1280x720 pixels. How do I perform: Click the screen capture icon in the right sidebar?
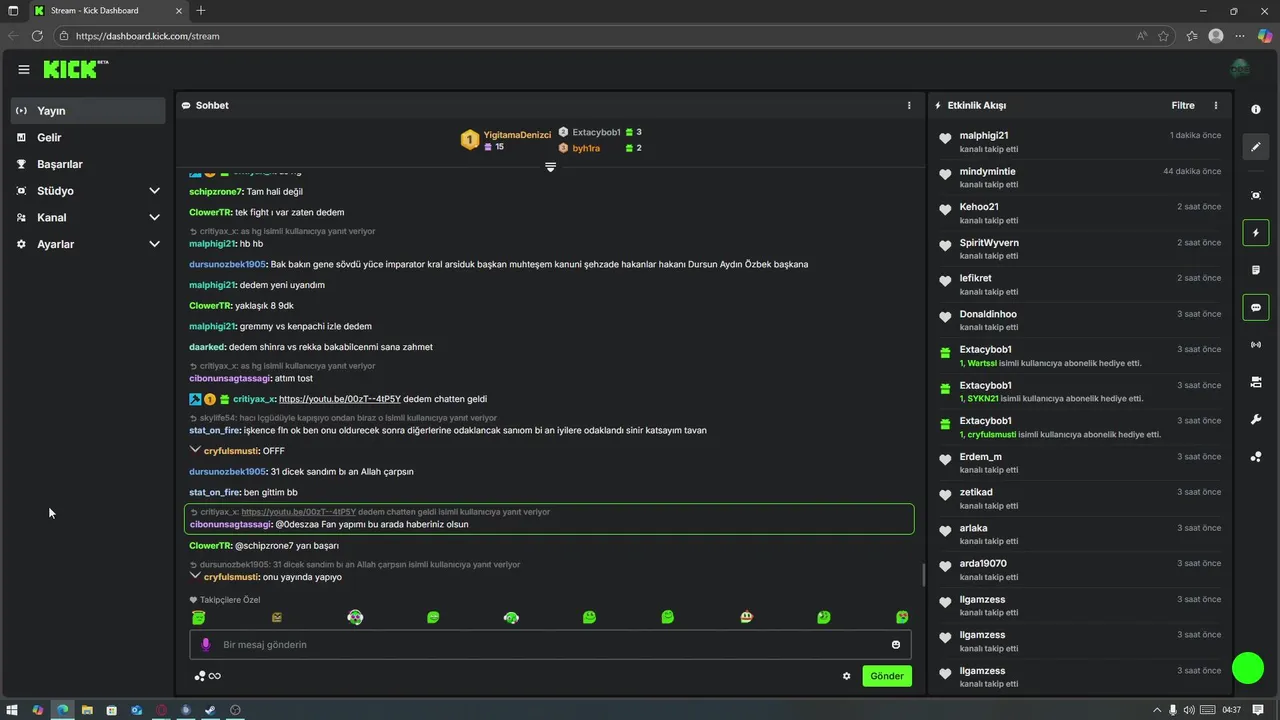pyautogui.click(x=1256, y=195)
